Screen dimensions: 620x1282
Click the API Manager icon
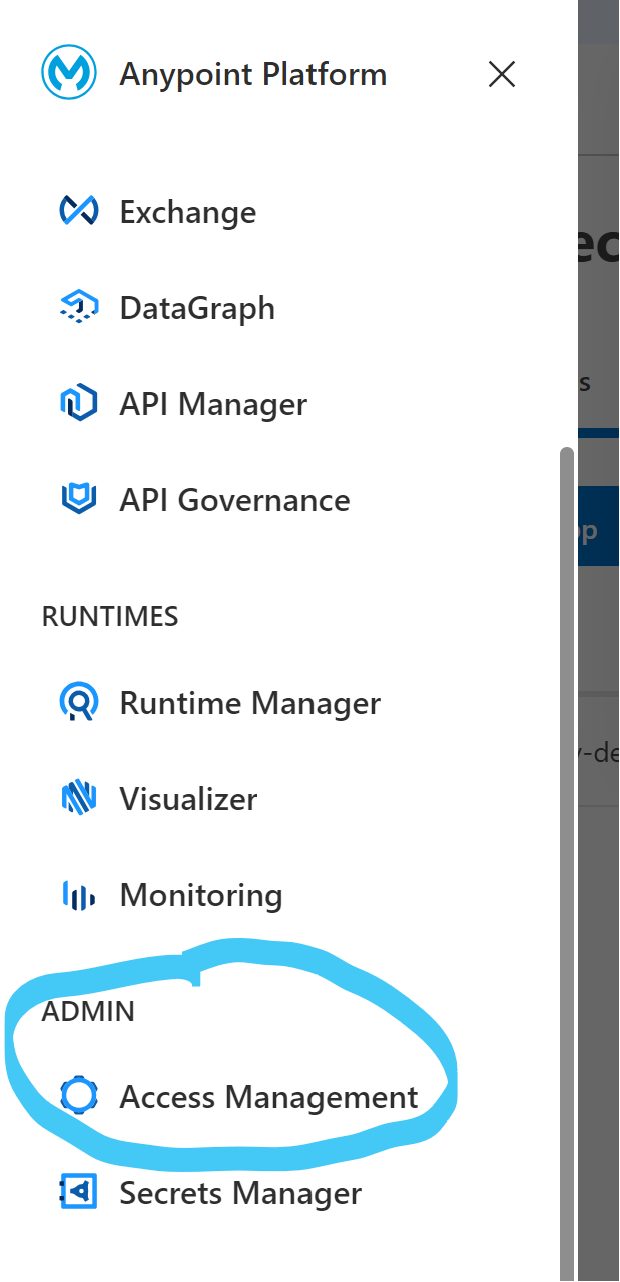coord(78,403)
